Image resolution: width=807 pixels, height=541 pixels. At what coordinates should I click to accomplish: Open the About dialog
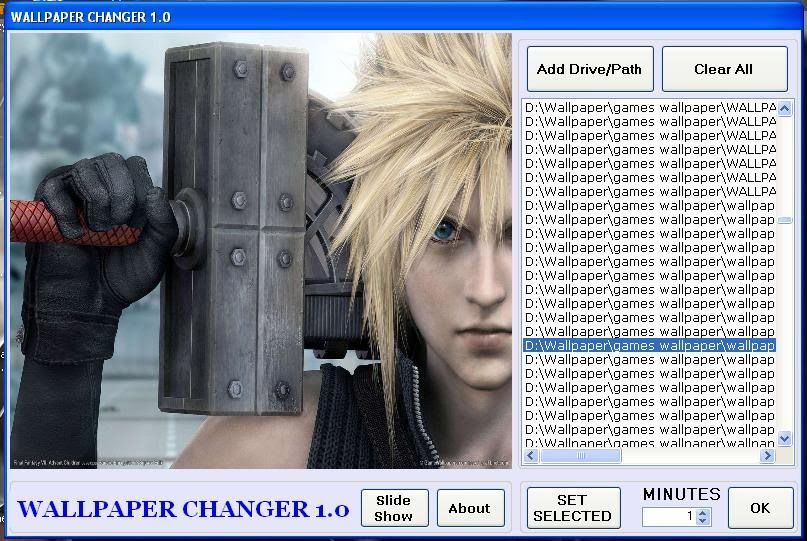(x=470, y=508)
